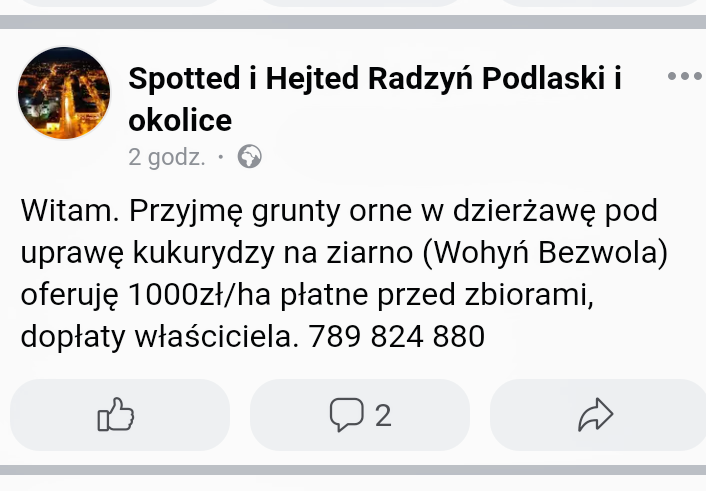This screenshot has height=491, width=706.
Task: Open the page's round profile picture
Action: 64,93
